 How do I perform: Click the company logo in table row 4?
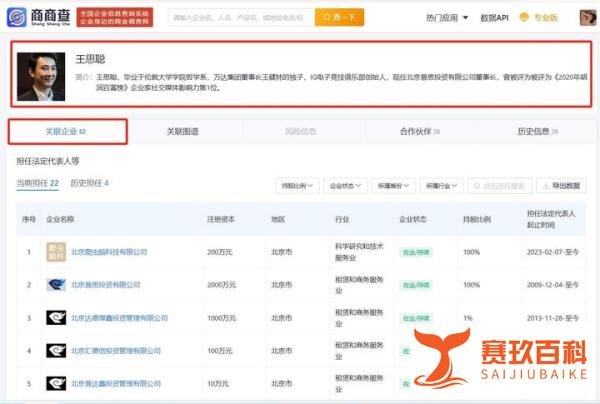(x=56, y=350)
